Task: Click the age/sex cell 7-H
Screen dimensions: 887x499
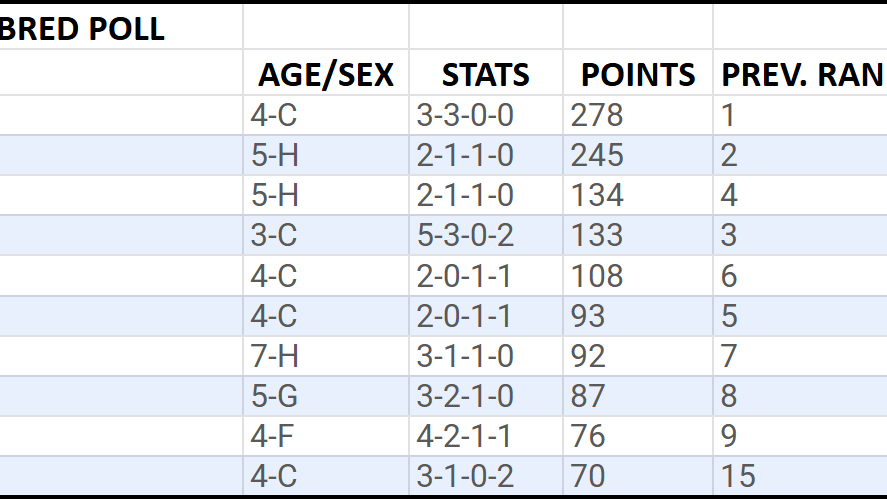Action: pyautogui.click(x=326, y=356)
